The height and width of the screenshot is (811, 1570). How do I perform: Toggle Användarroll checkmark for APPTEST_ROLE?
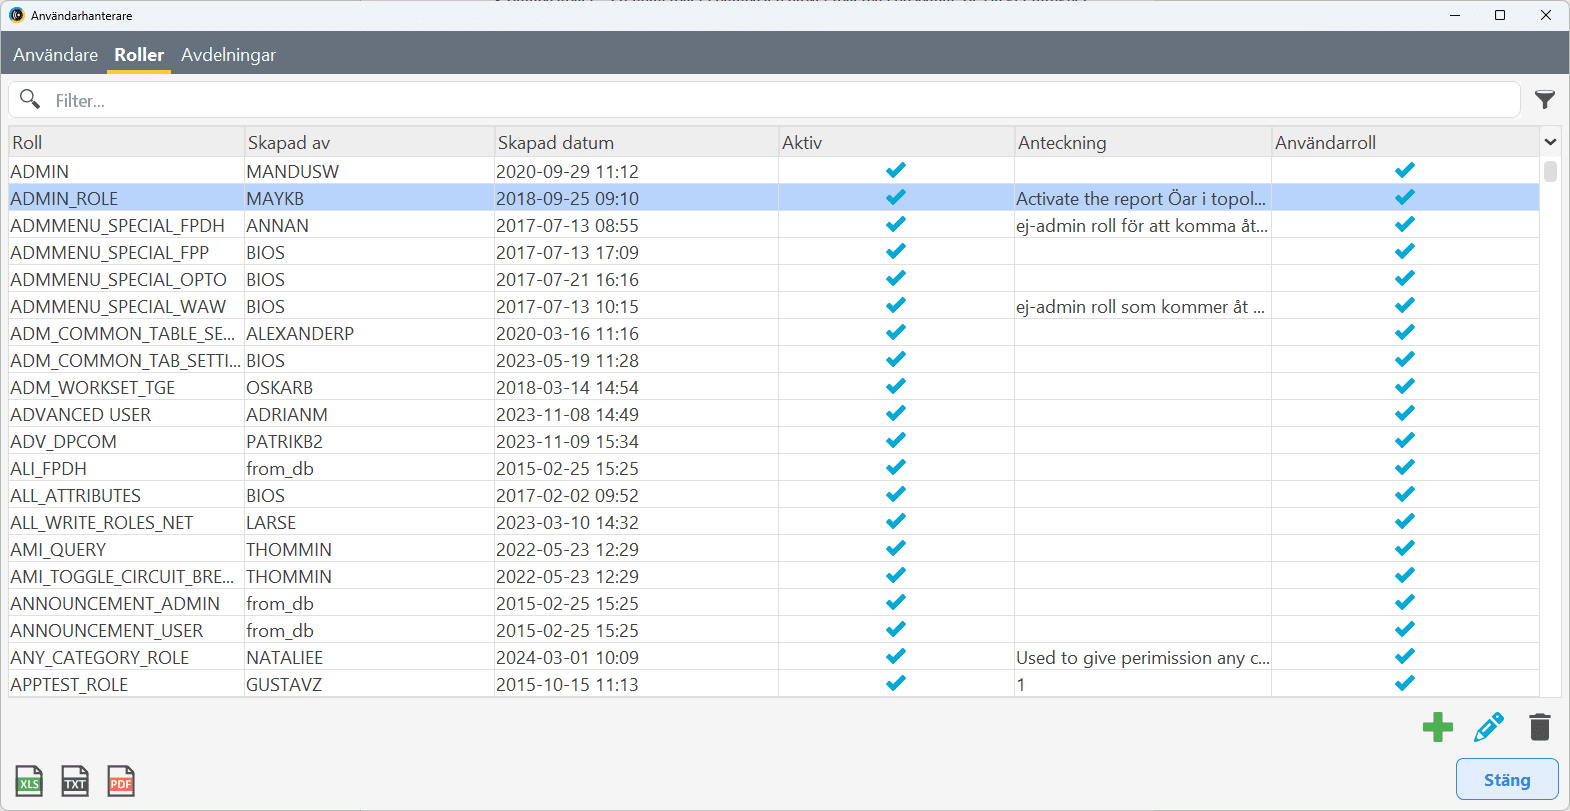(1404, 684)
